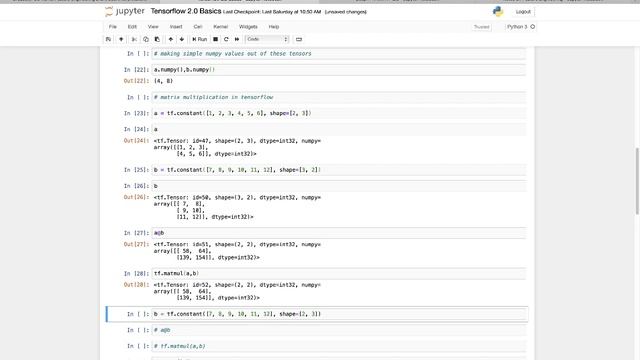The height and width of the screenshot is (360, 640).
Task: Cut the selected cells
Action: 134,39
